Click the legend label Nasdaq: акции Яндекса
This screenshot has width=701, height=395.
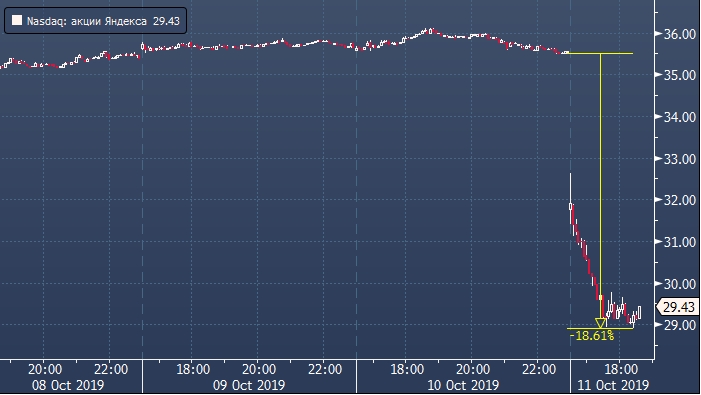87,21
